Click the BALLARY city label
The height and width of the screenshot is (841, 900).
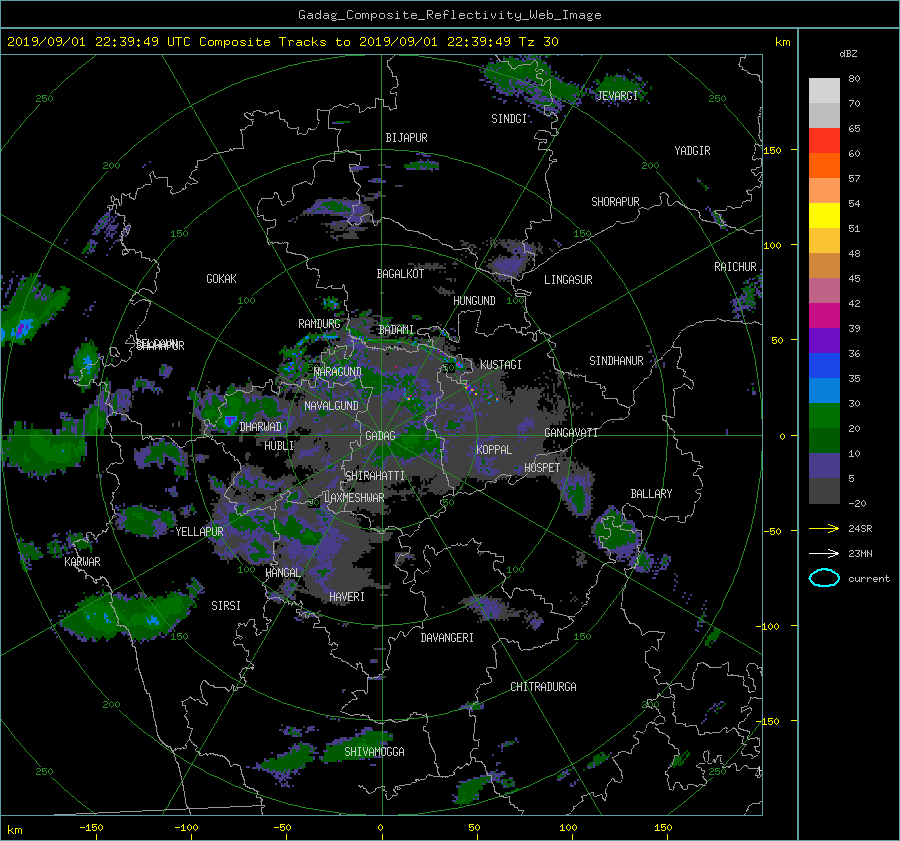coord(651,494)
